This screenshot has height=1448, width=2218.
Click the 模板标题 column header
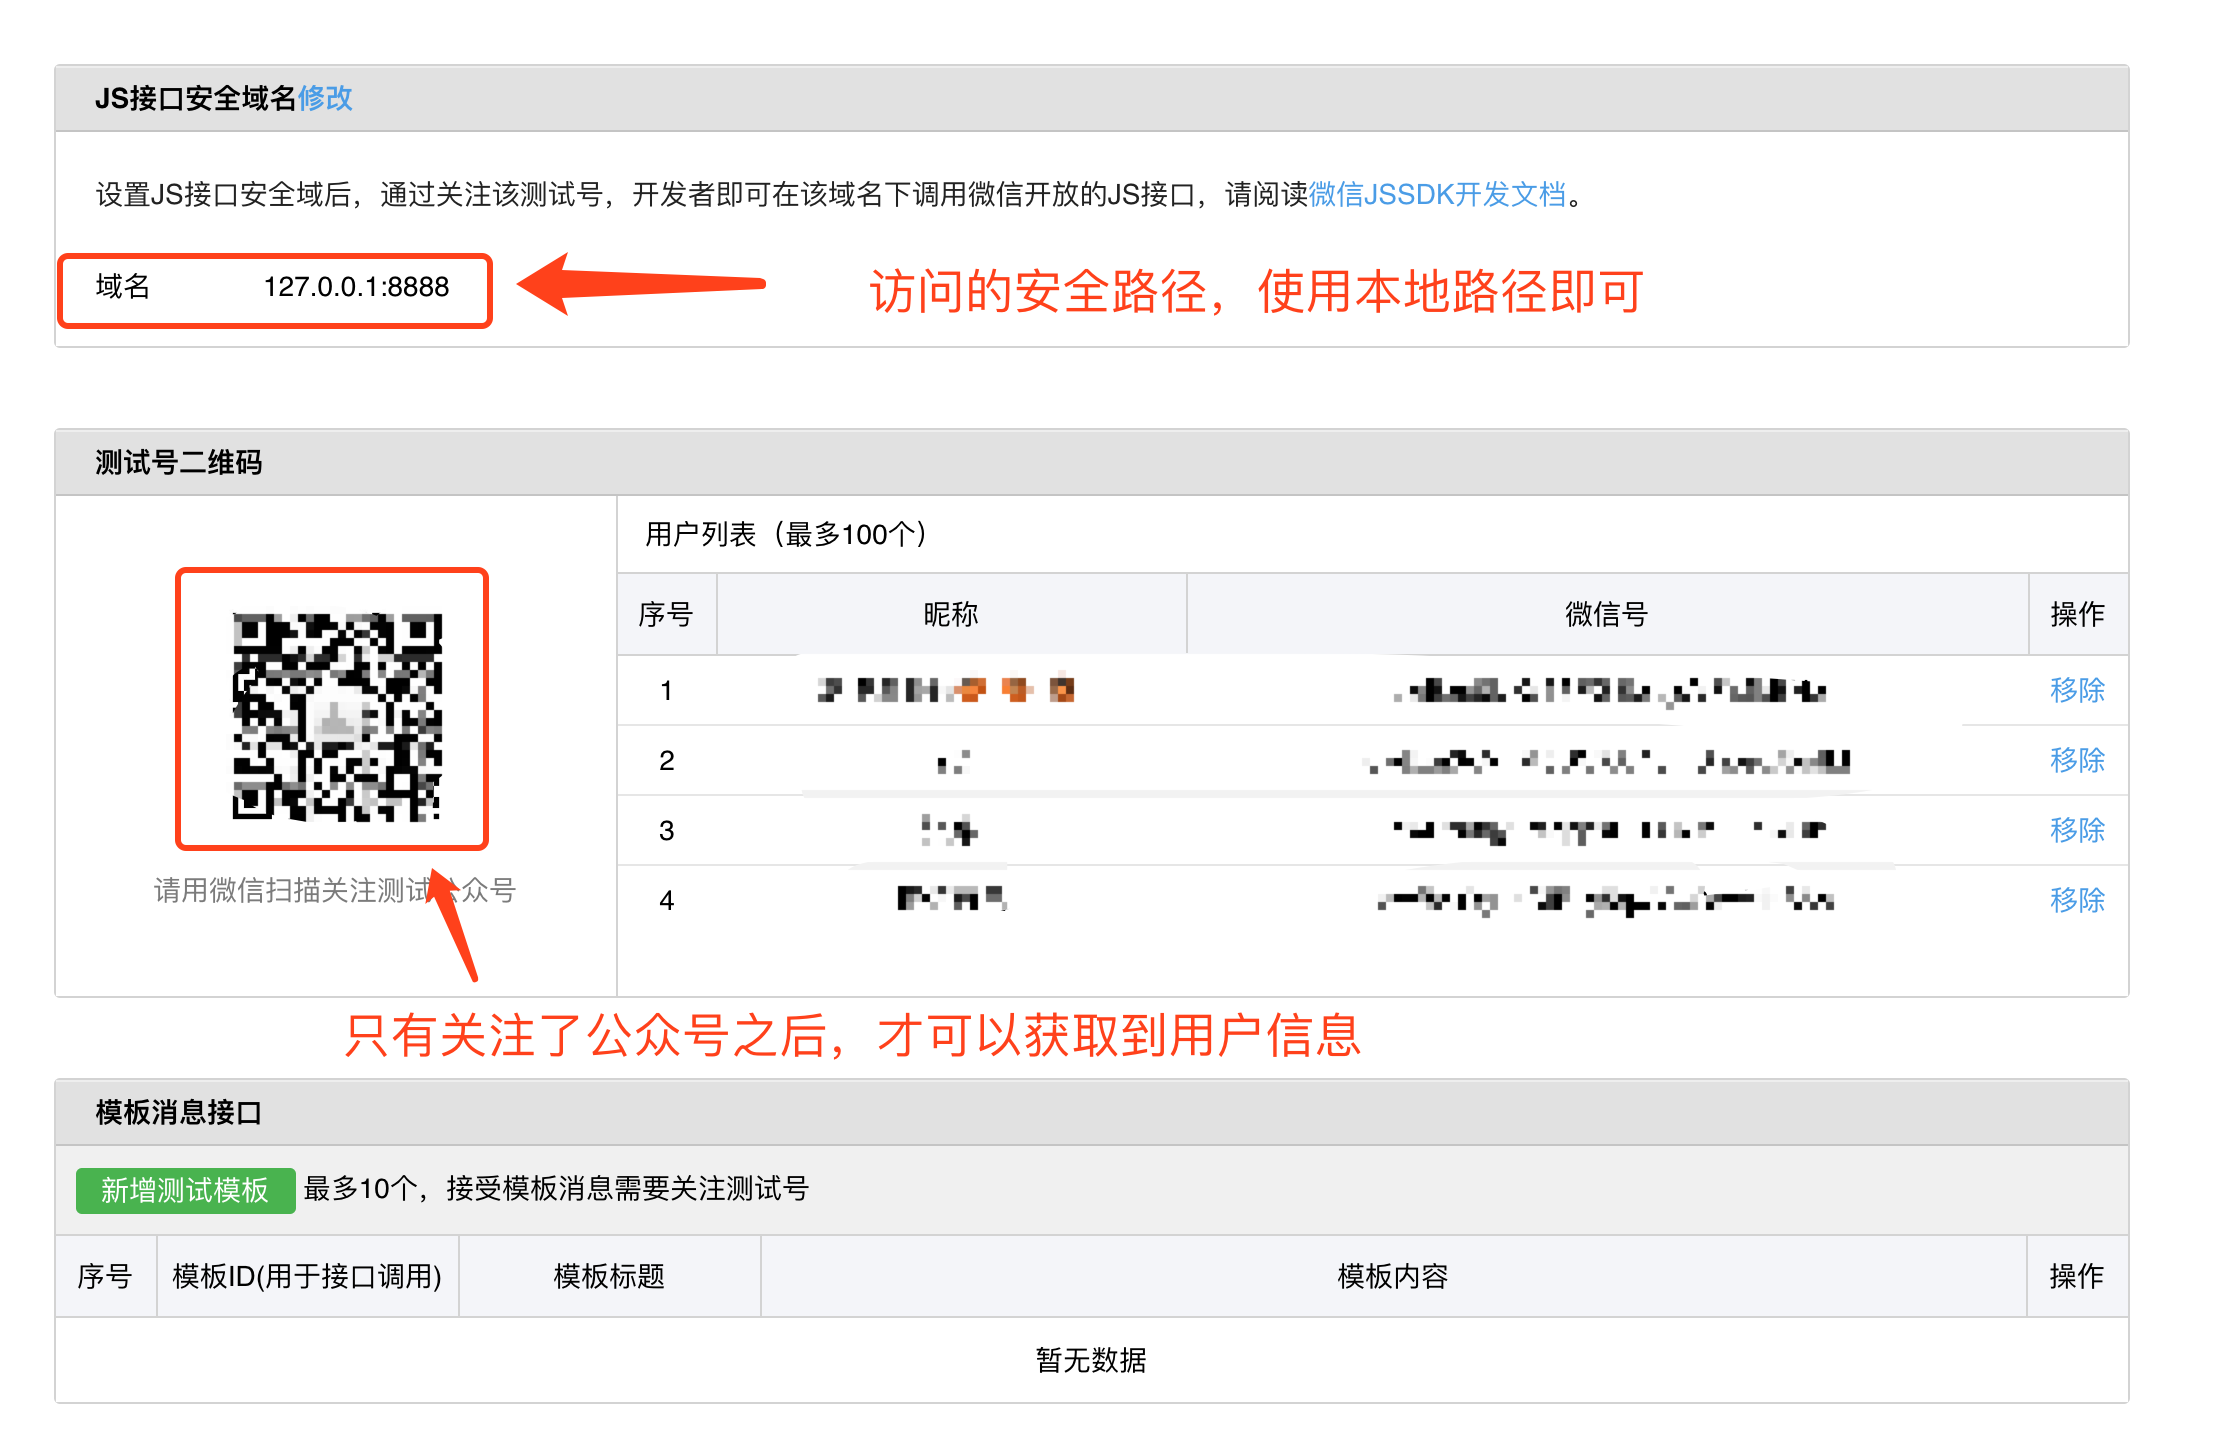(x=609, y=1276)
